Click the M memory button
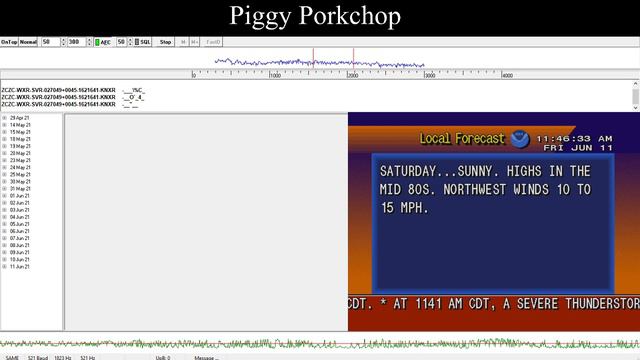Viewport: 640px width, 360px height. [x=183, y=42]
